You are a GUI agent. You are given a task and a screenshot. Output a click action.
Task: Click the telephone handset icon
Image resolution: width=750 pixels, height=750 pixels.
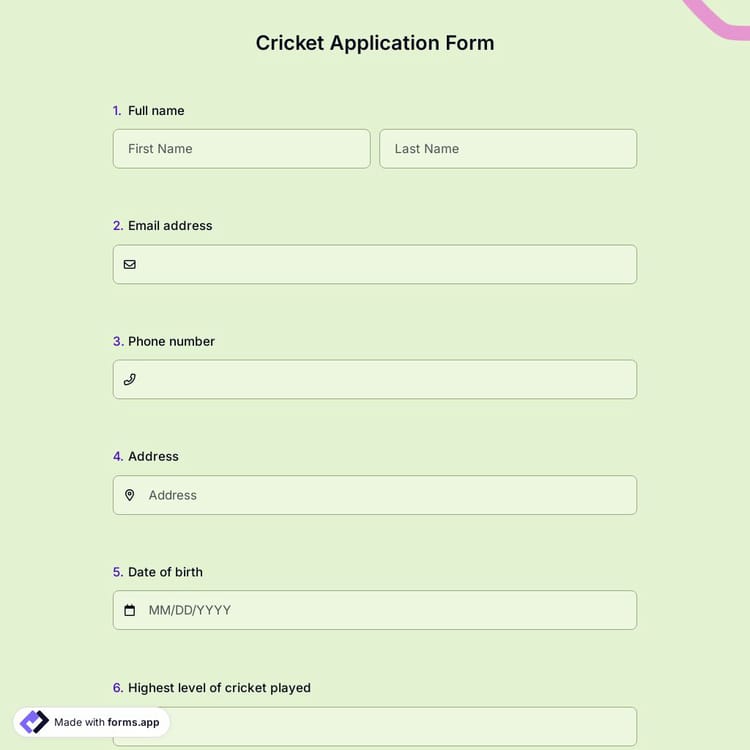(129, 380)
